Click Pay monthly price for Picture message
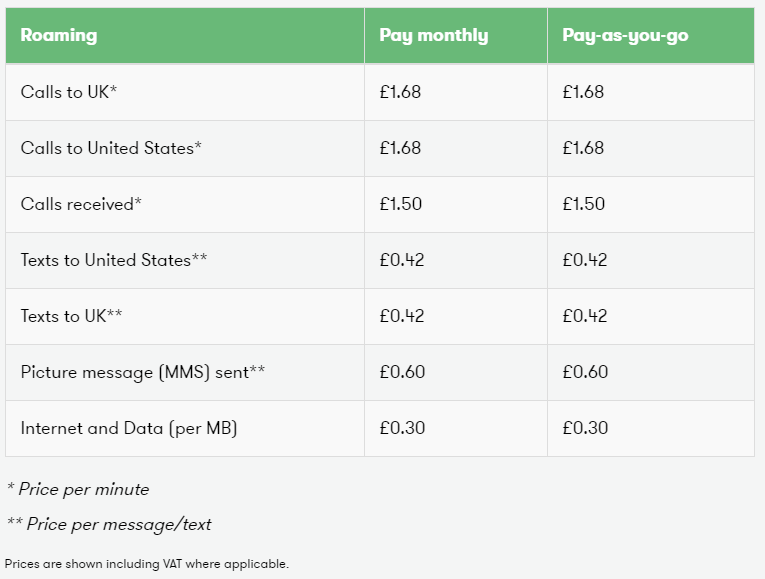765x579 pixels. (403, 372)
